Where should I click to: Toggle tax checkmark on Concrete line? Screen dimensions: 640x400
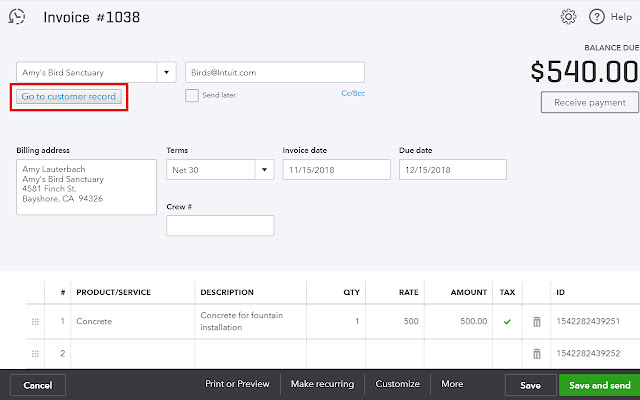click(507, 321)
